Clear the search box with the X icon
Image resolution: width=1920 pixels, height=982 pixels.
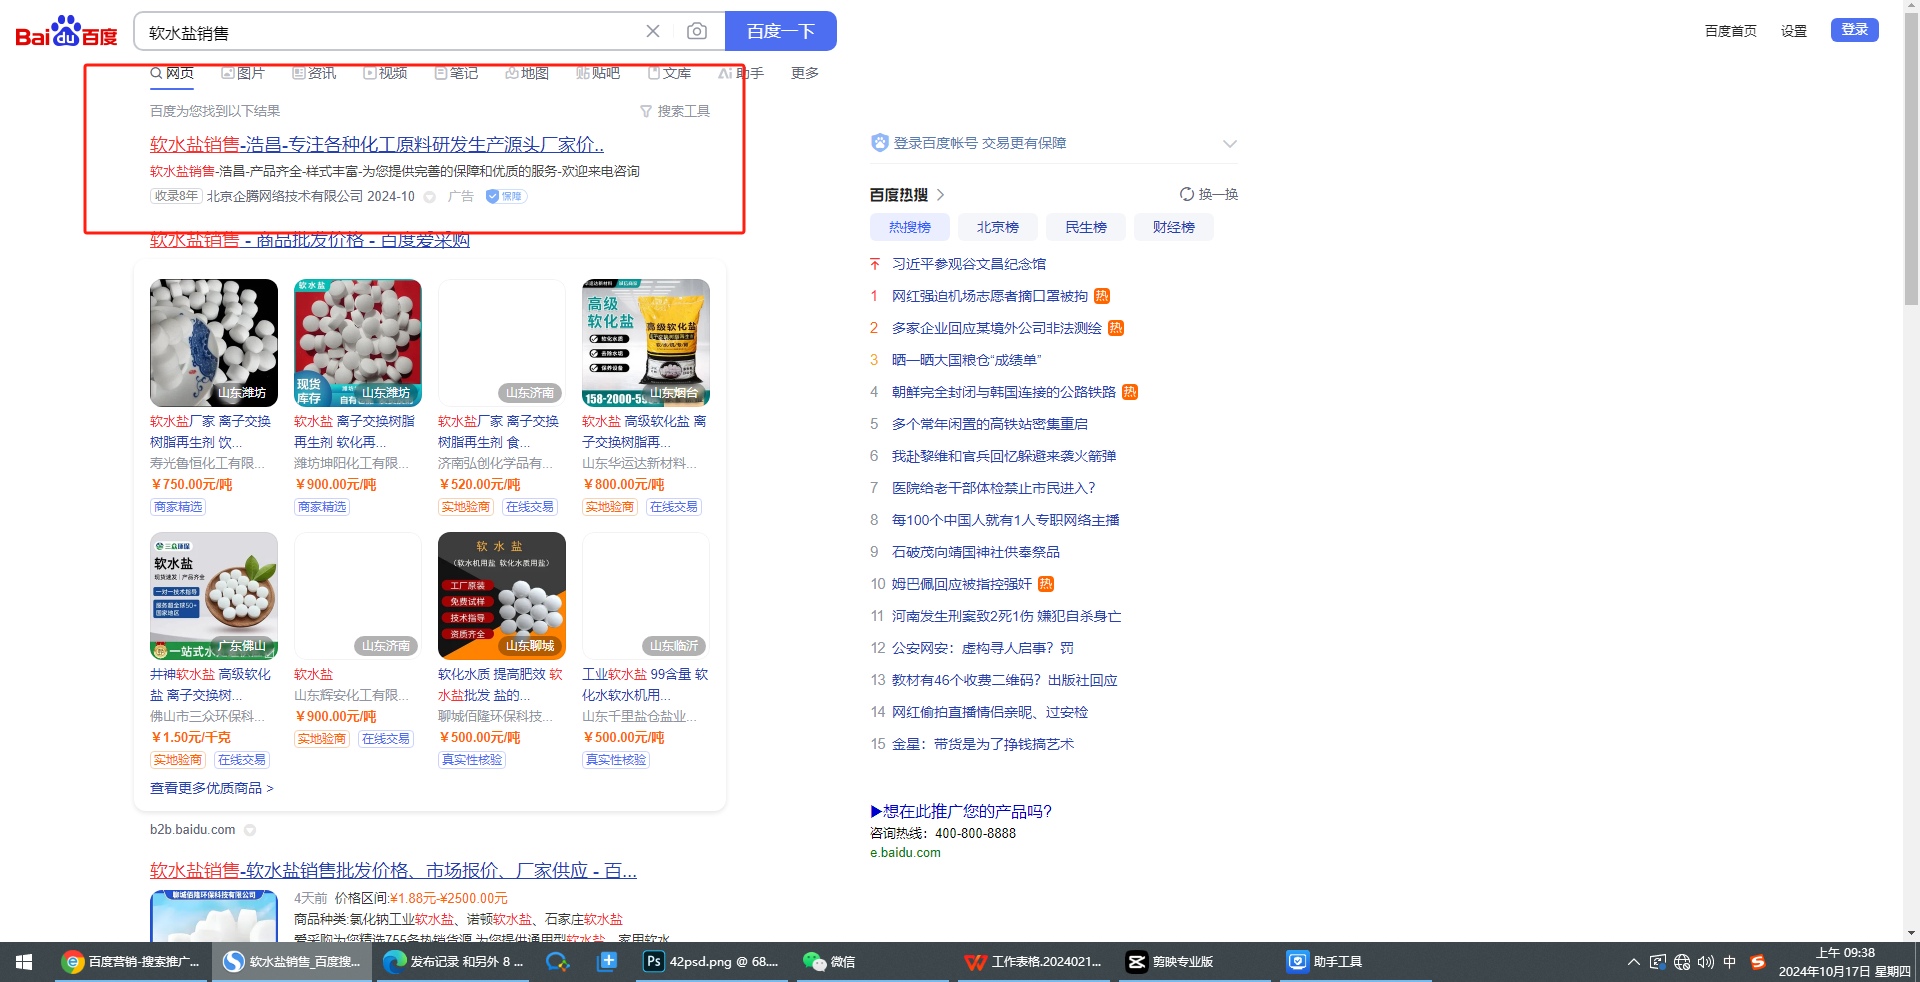tap(653, 31)
